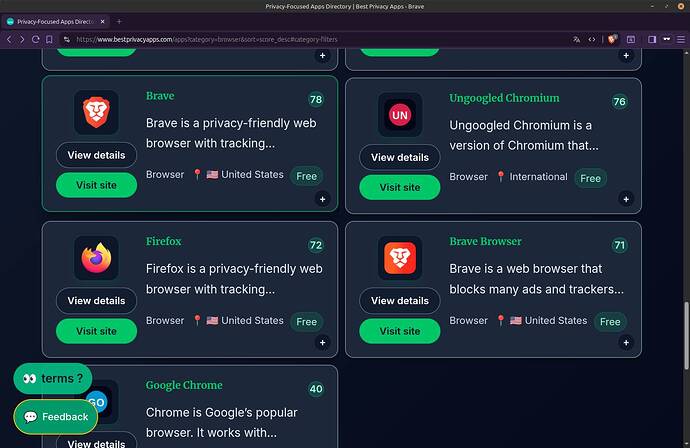This screenshot has height=448, width=690.
Task: Expand the plus button on Ungoogled Chromium card
Action: pyautogui.click(x=626, y=199)
